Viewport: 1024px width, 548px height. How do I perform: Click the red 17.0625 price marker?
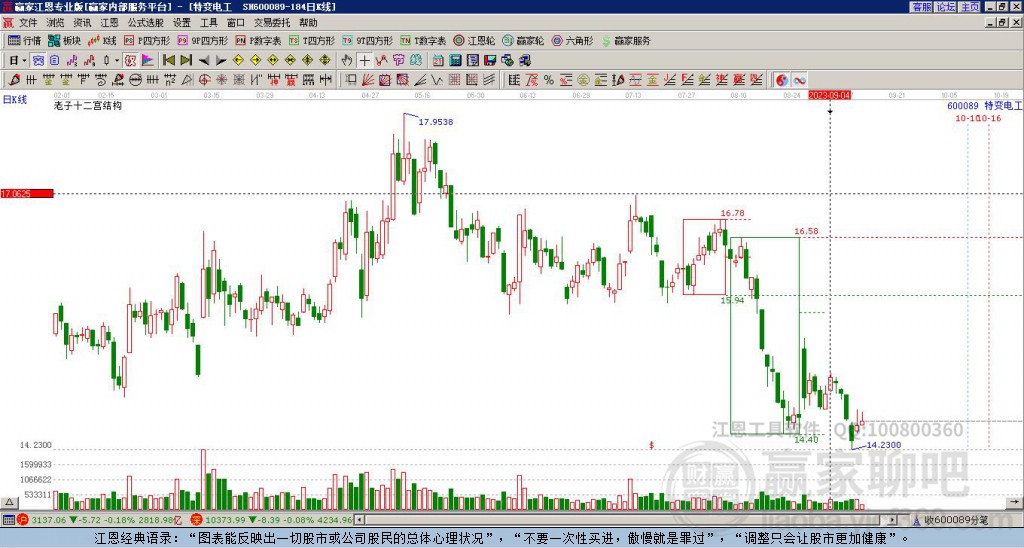(x=27, y=194)
